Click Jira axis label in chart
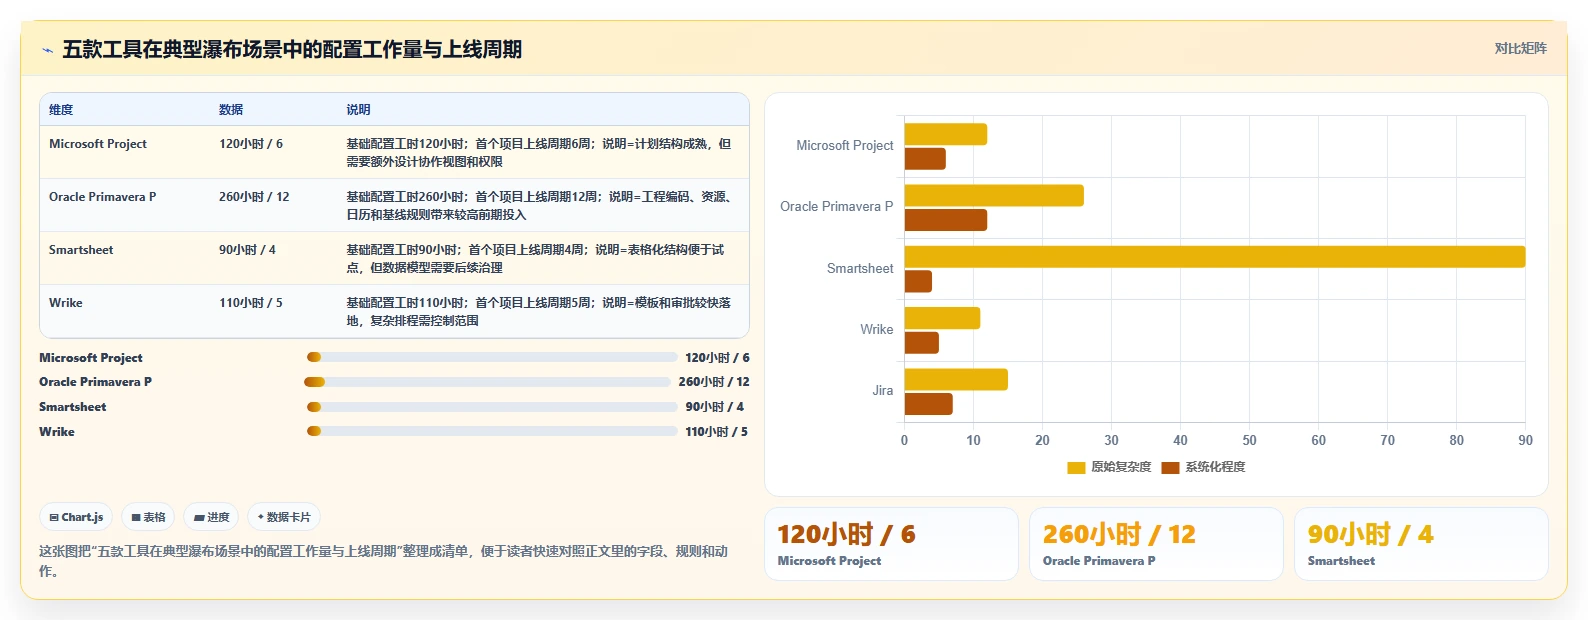 [x=882, y=391]
